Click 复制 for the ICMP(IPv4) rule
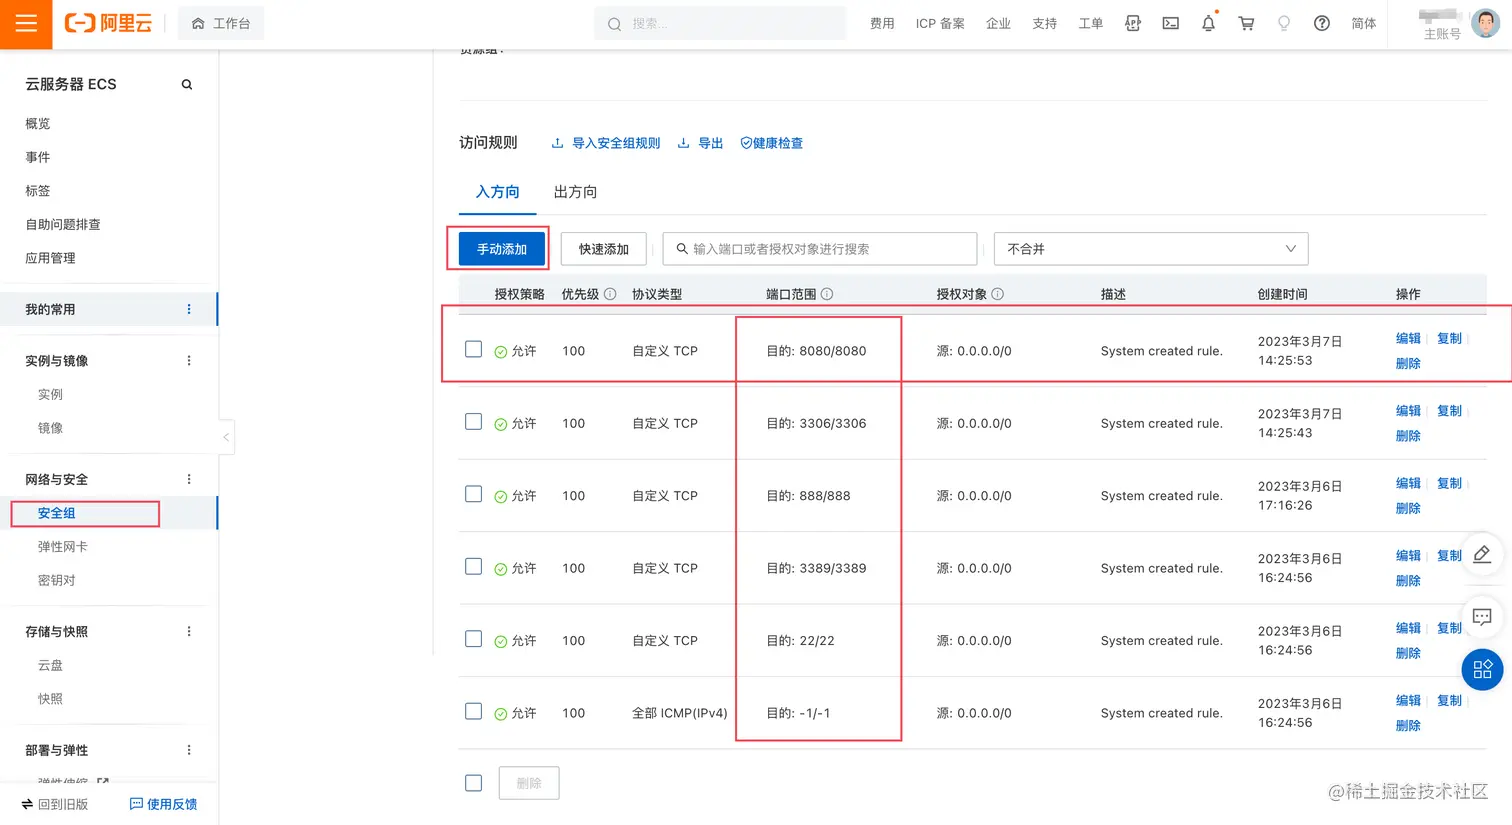The image size is (1512, 825). [1449, 701]
